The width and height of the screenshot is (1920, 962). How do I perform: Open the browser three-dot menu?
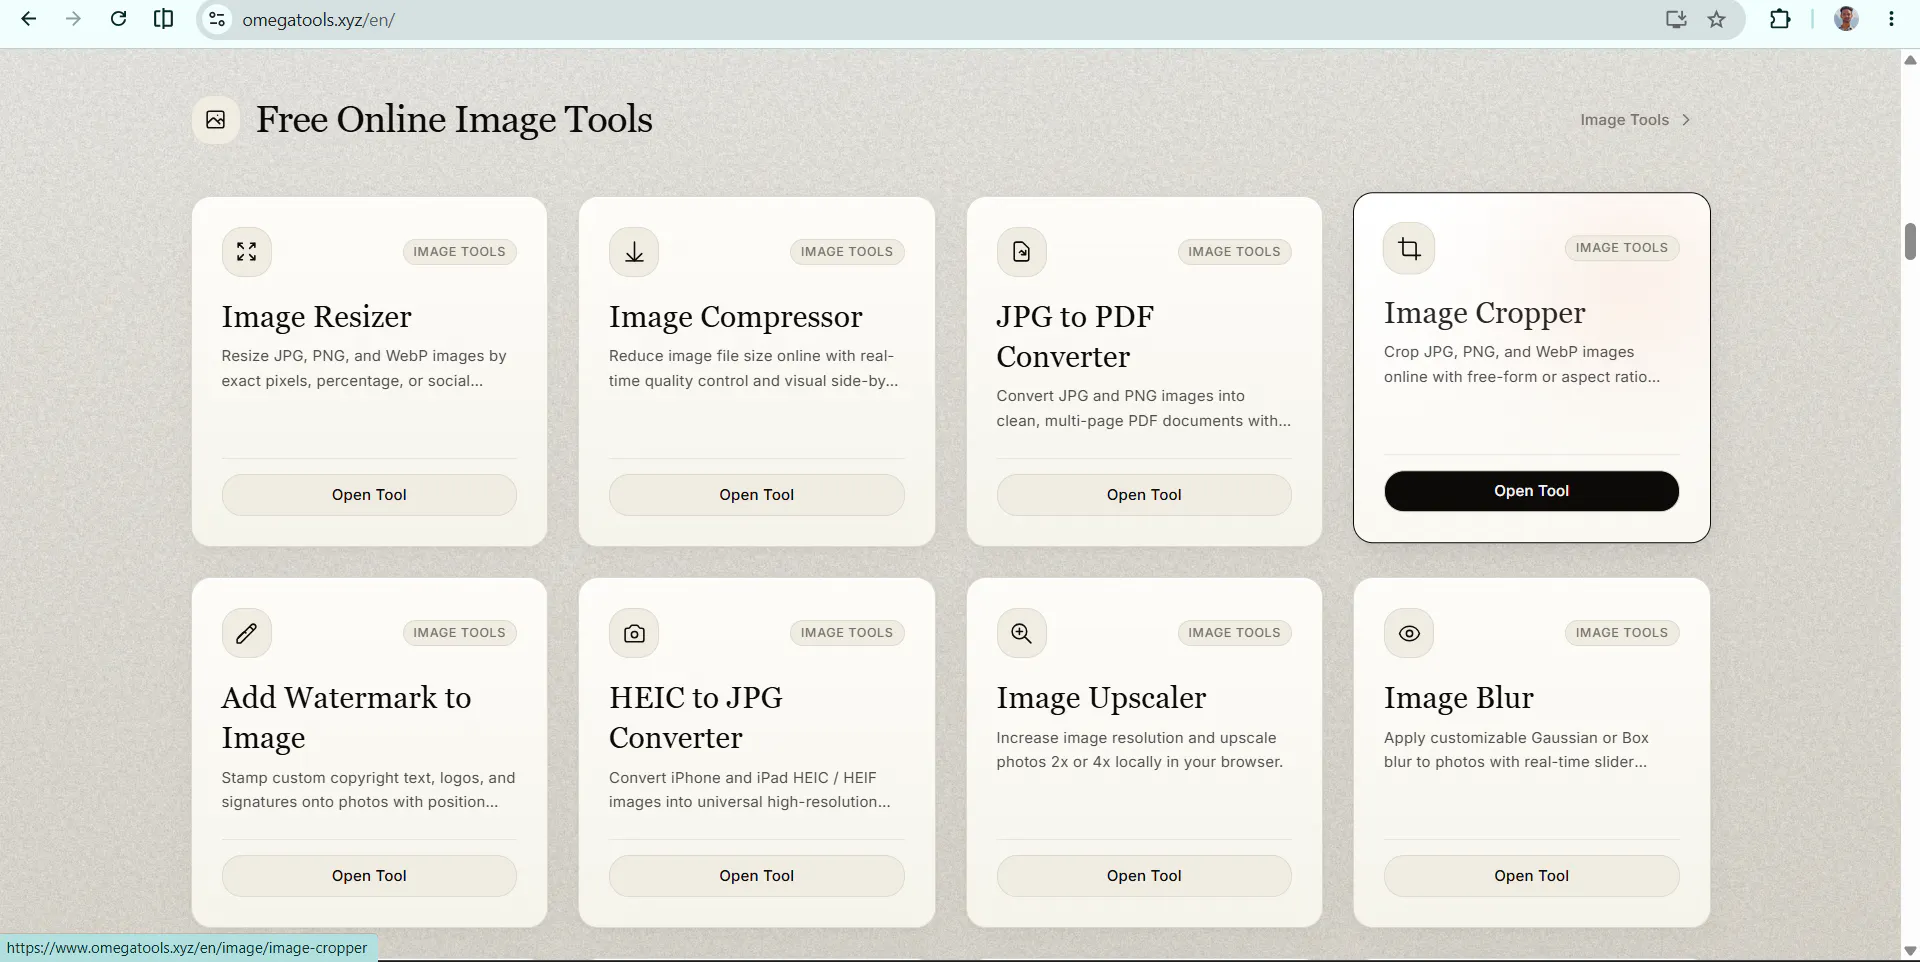point(1891,19)
